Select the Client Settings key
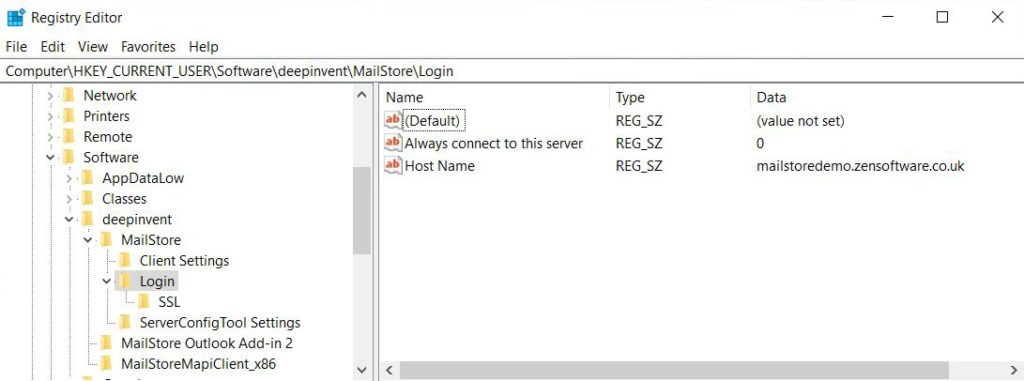 [x=184, y=261]
